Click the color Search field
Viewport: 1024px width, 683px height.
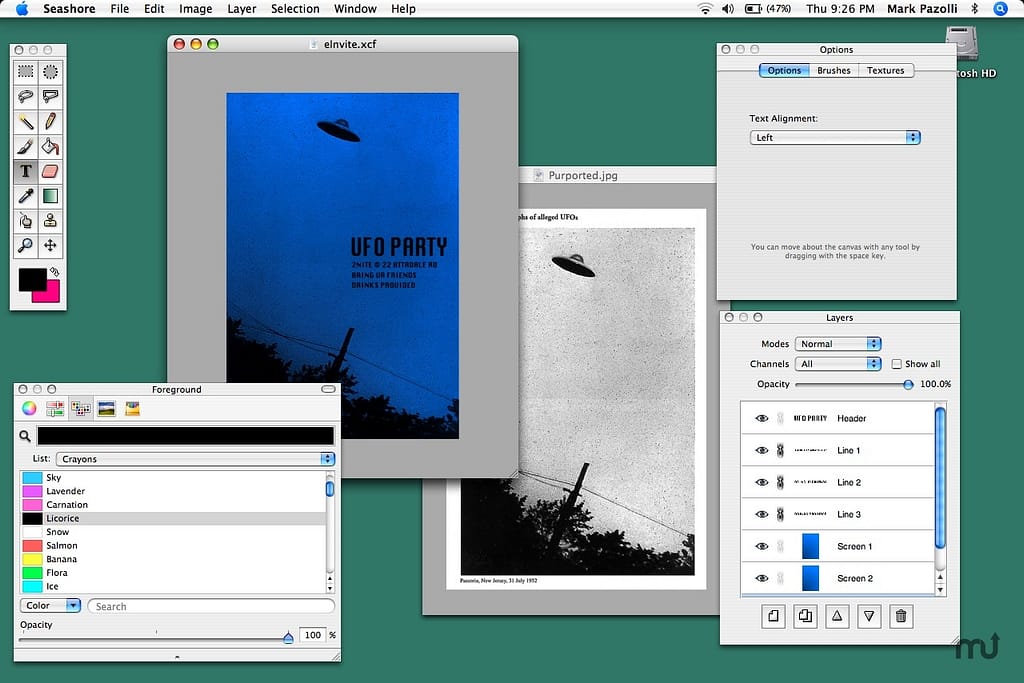(211, 606)
